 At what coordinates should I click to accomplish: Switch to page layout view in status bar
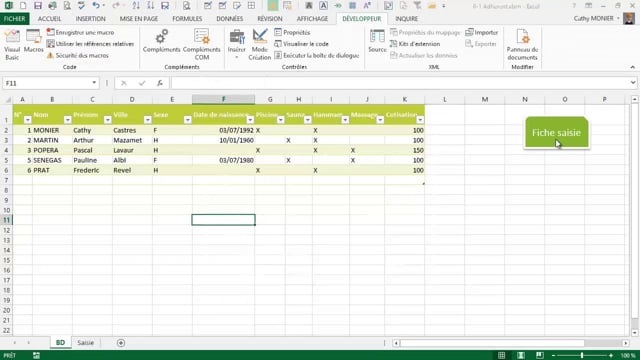[x=521, y=355]
